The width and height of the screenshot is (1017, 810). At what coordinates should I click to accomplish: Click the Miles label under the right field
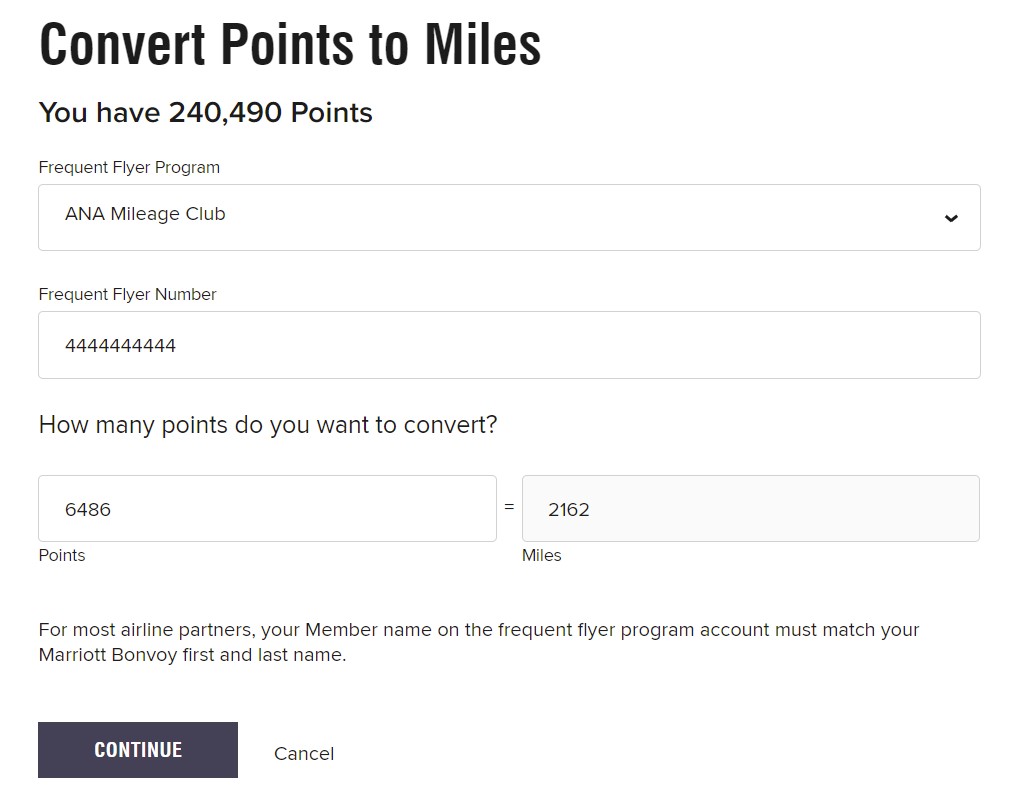[x=542, y=555]
